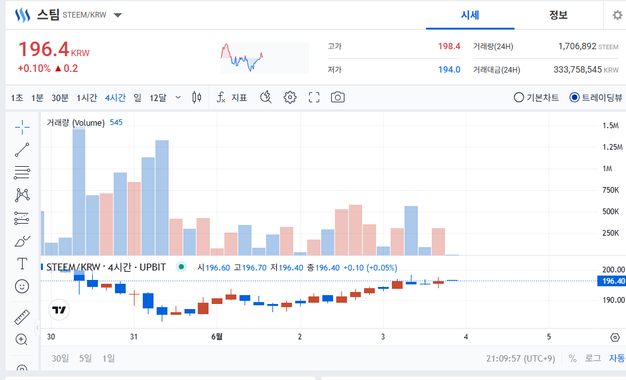Click the TradingView logo badge
Viewport: 626px width, 380px height.
click(x=59, y=310)
